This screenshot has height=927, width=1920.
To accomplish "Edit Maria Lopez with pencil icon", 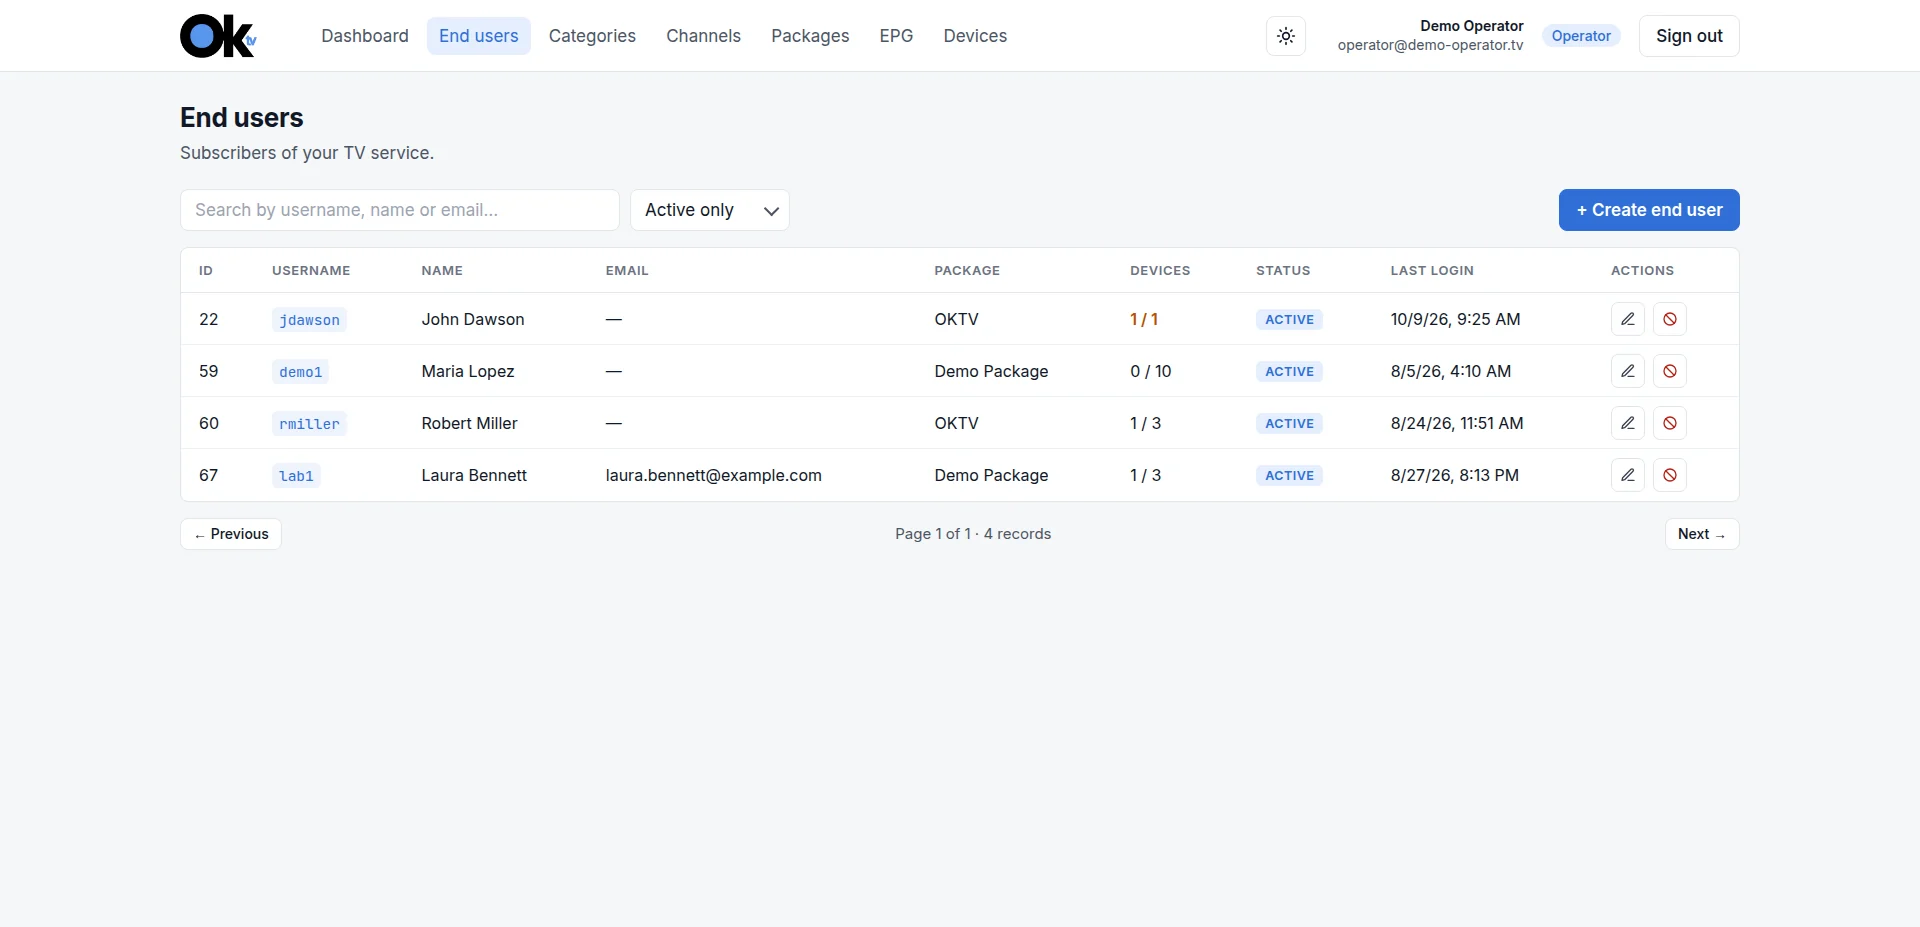I will pyautogui.click(x=1628, y=371).
